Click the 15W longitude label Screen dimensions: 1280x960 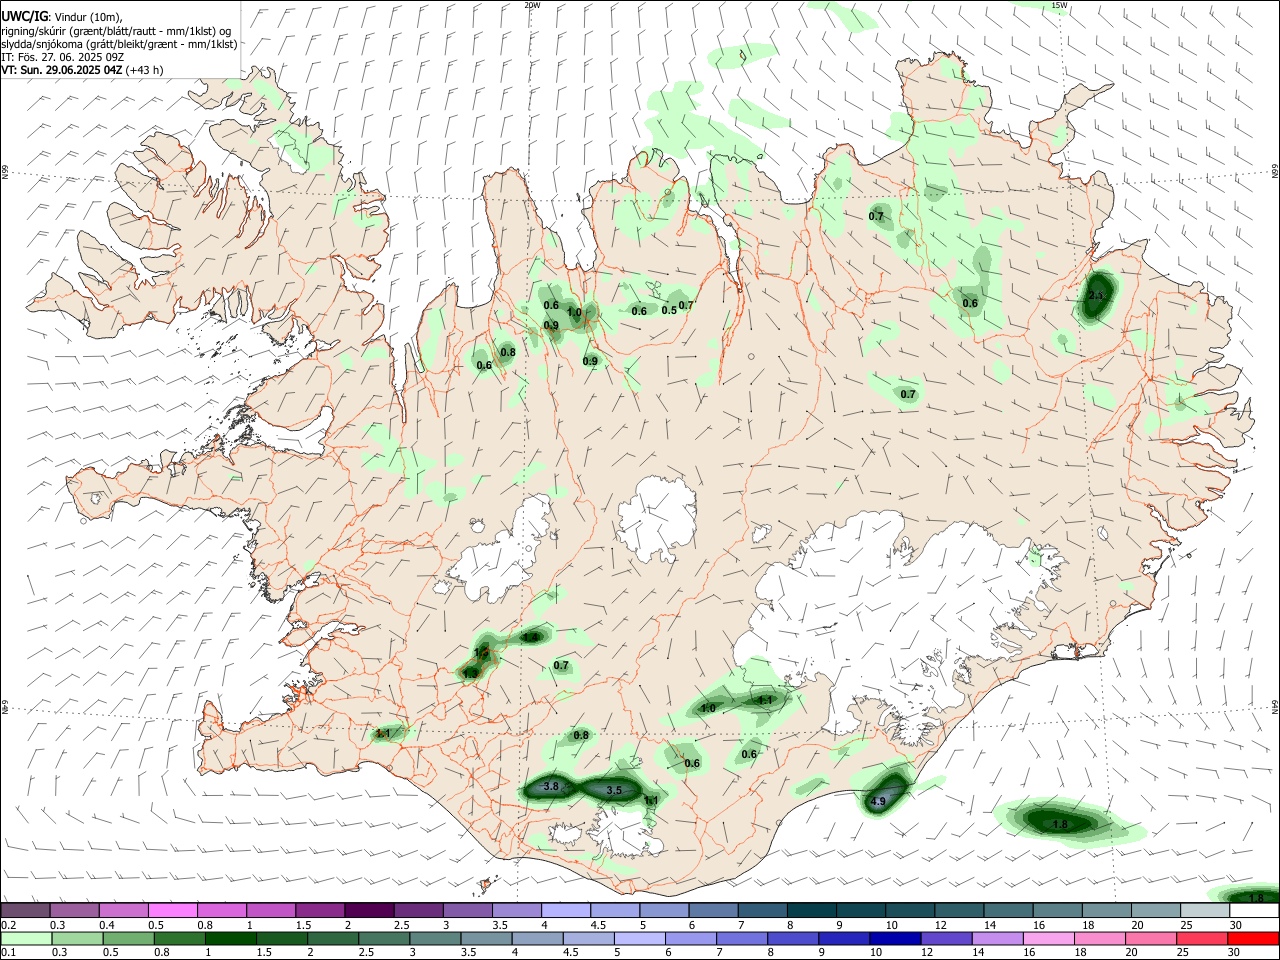1059,5
